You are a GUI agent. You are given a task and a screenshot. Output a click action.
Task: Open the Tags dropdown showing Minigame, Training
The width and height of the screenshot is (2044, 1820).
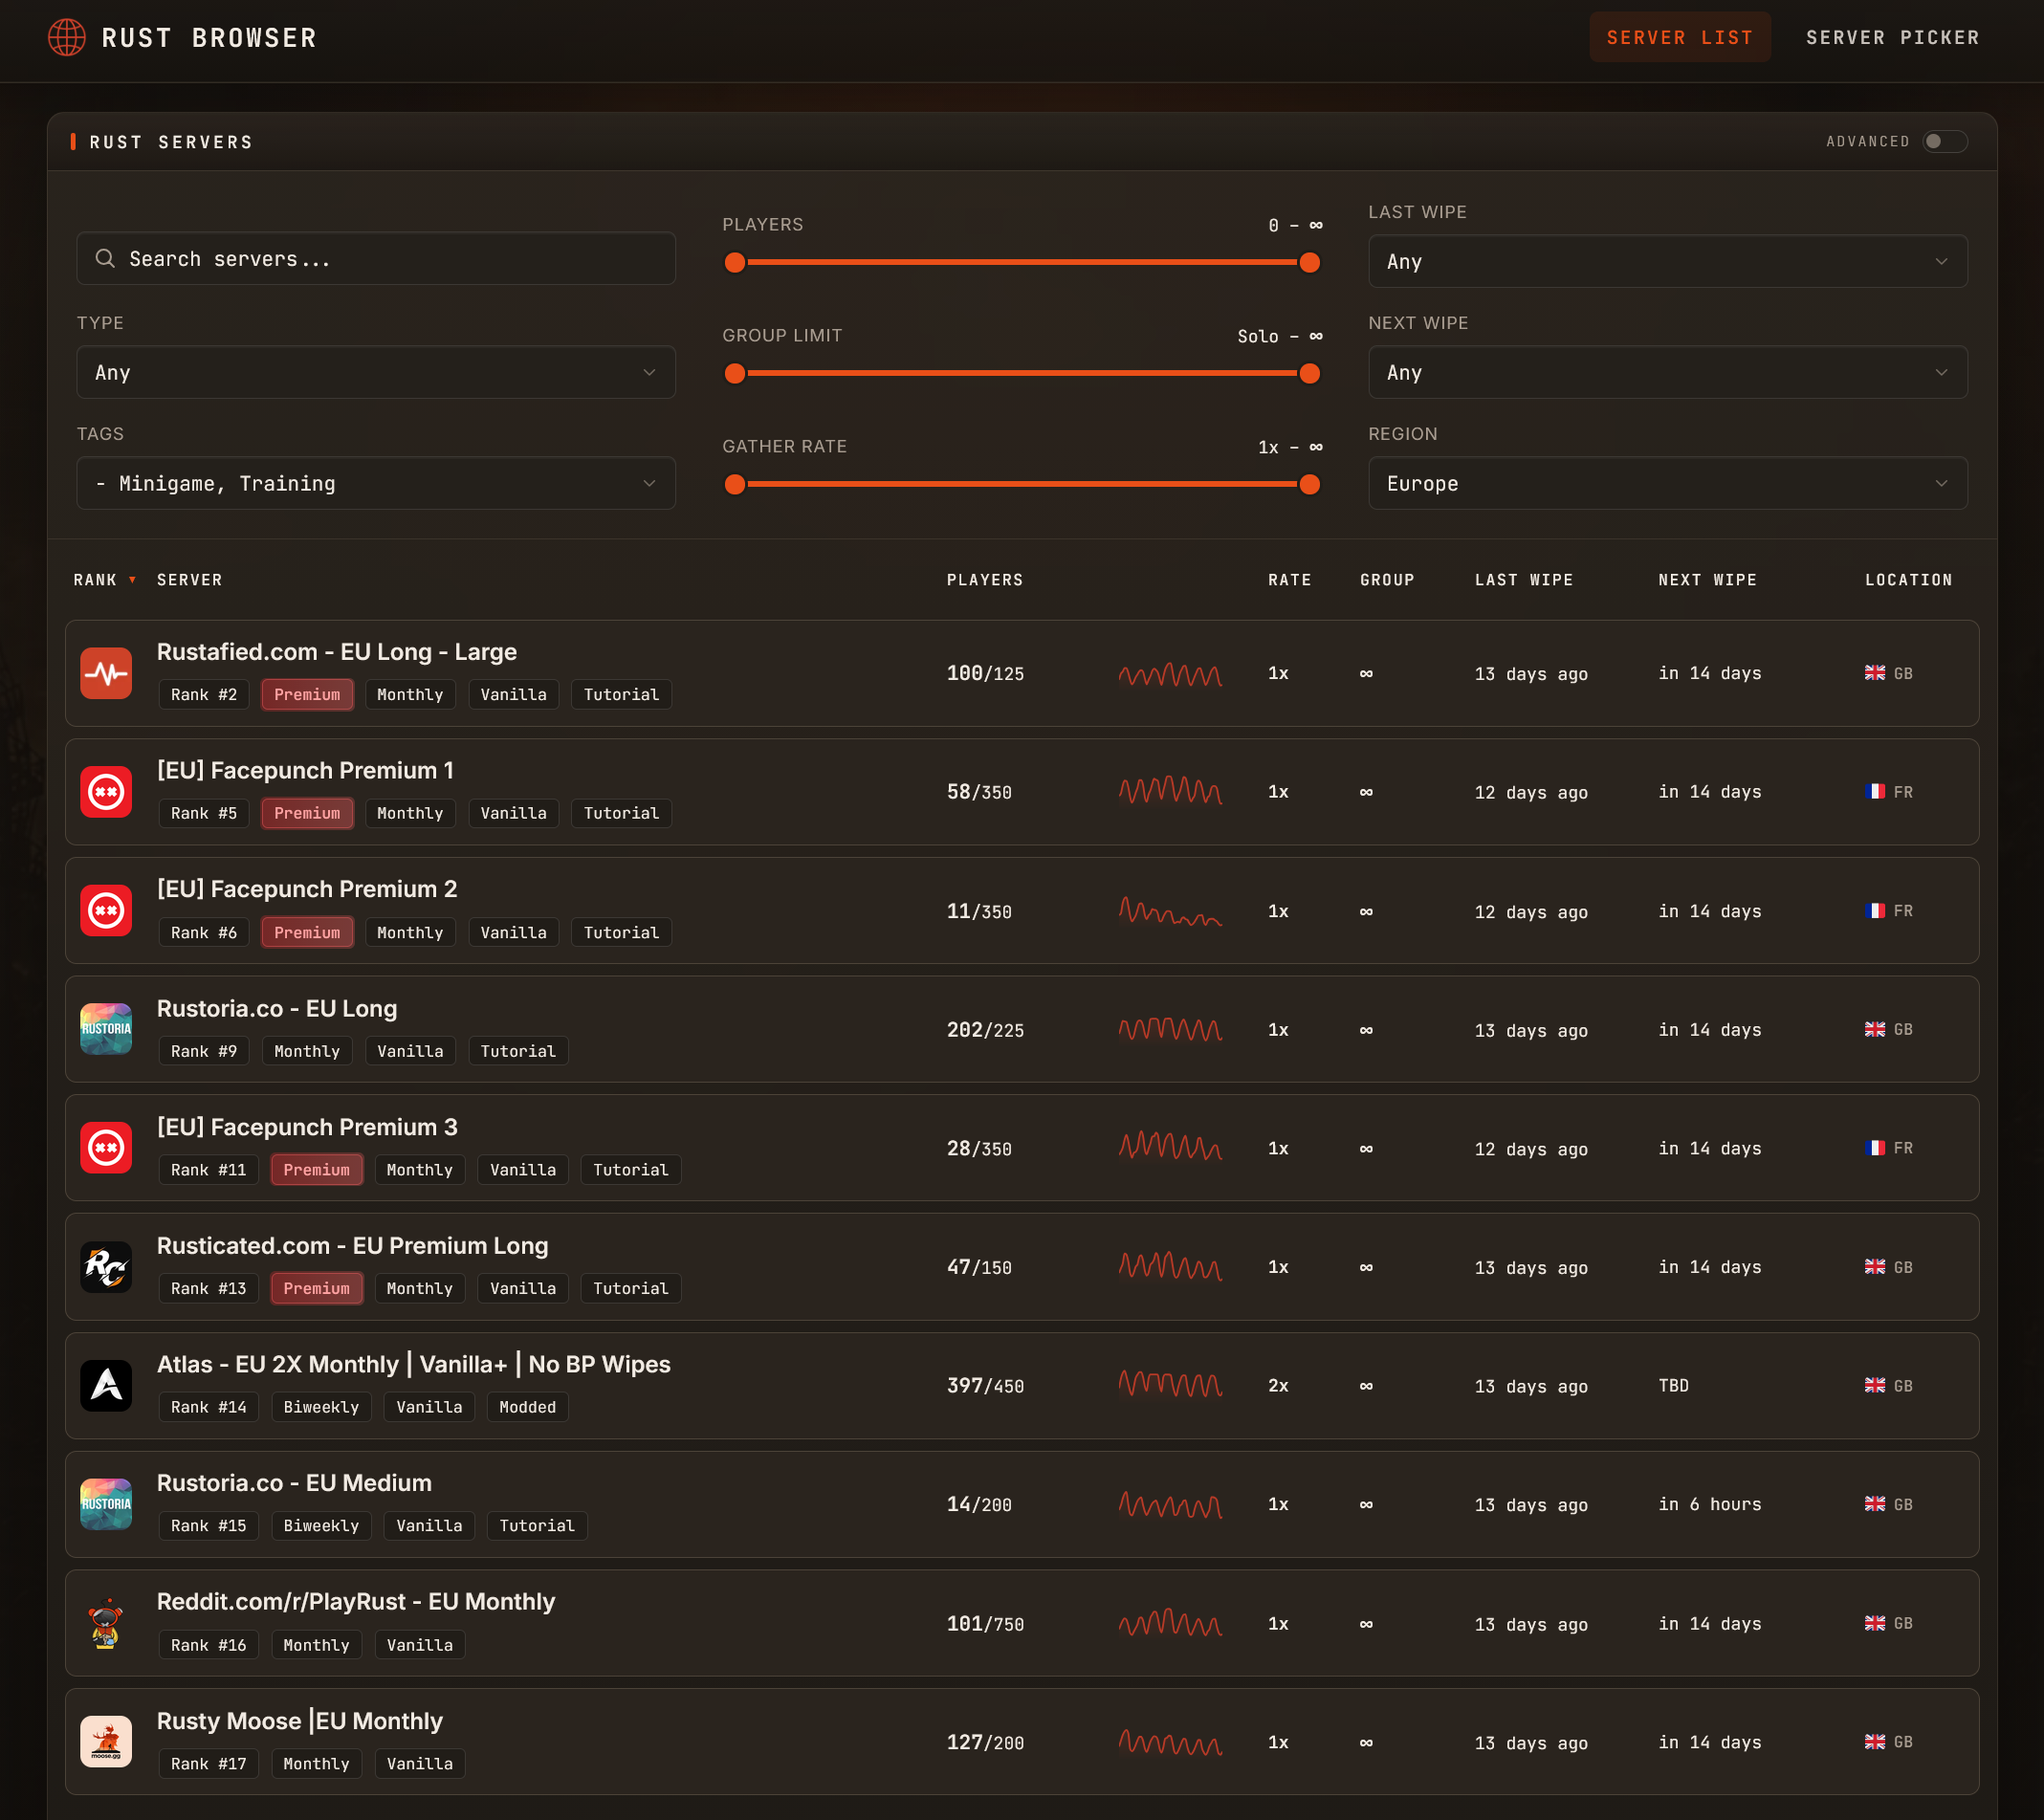pos(376,483)
